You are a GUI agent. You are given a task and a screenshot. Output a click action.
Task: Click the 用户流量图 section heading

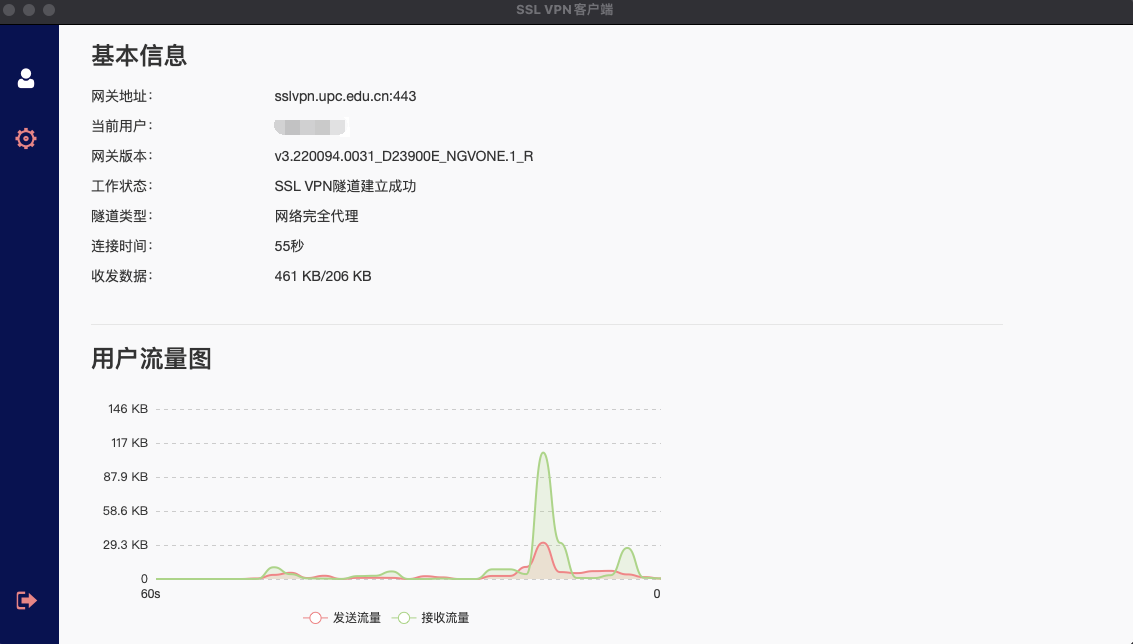[x=151, y=359]
